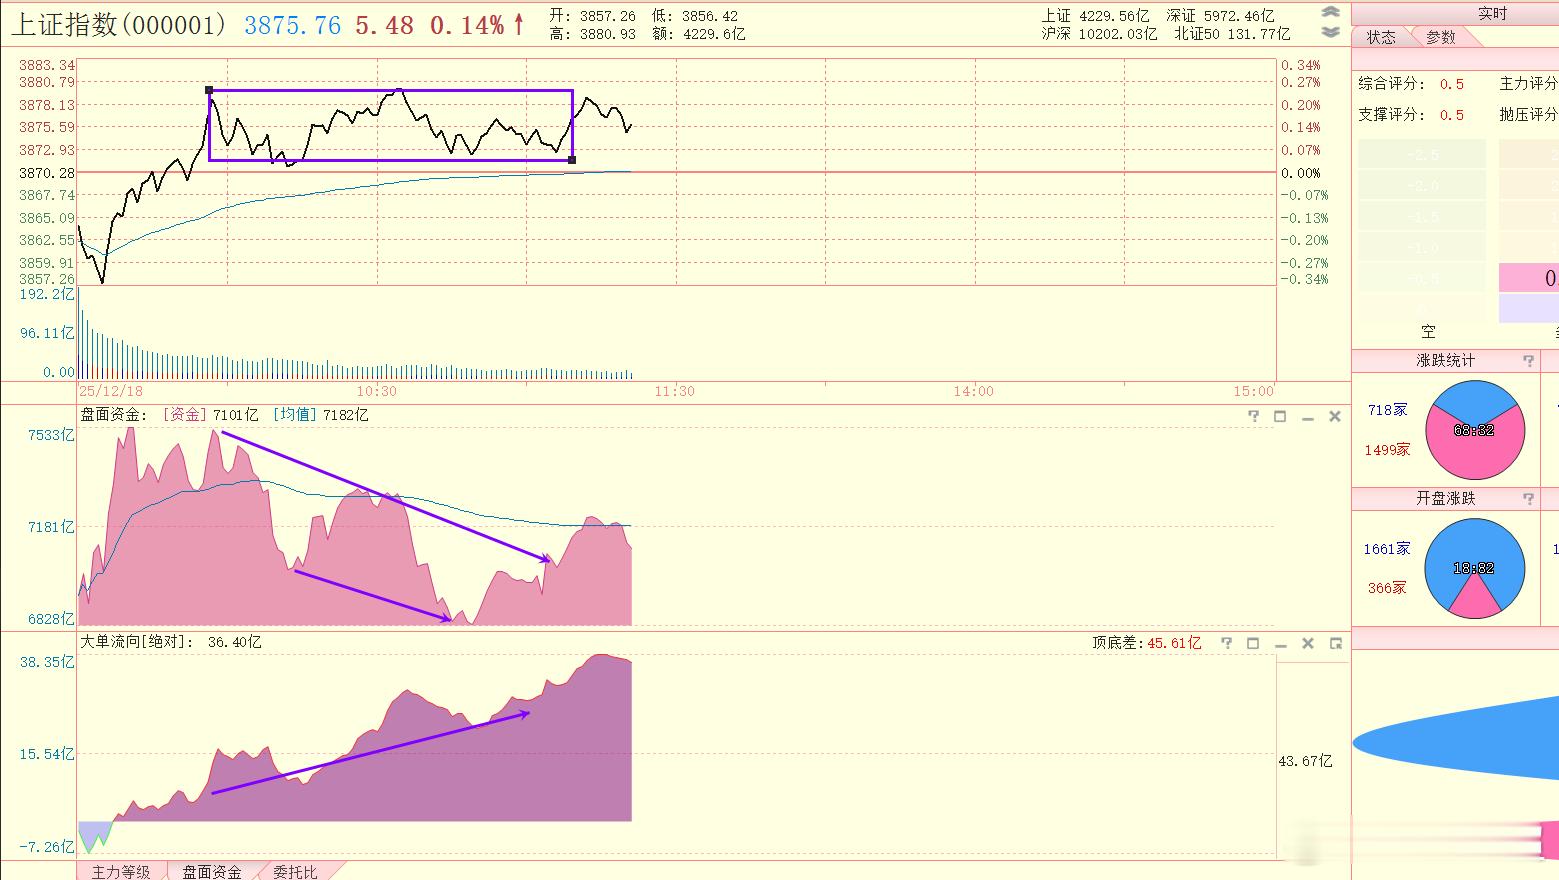This screenshot has width=1559, height=880.
Task: Click the 366家 count label
Action: [1387, 588]
